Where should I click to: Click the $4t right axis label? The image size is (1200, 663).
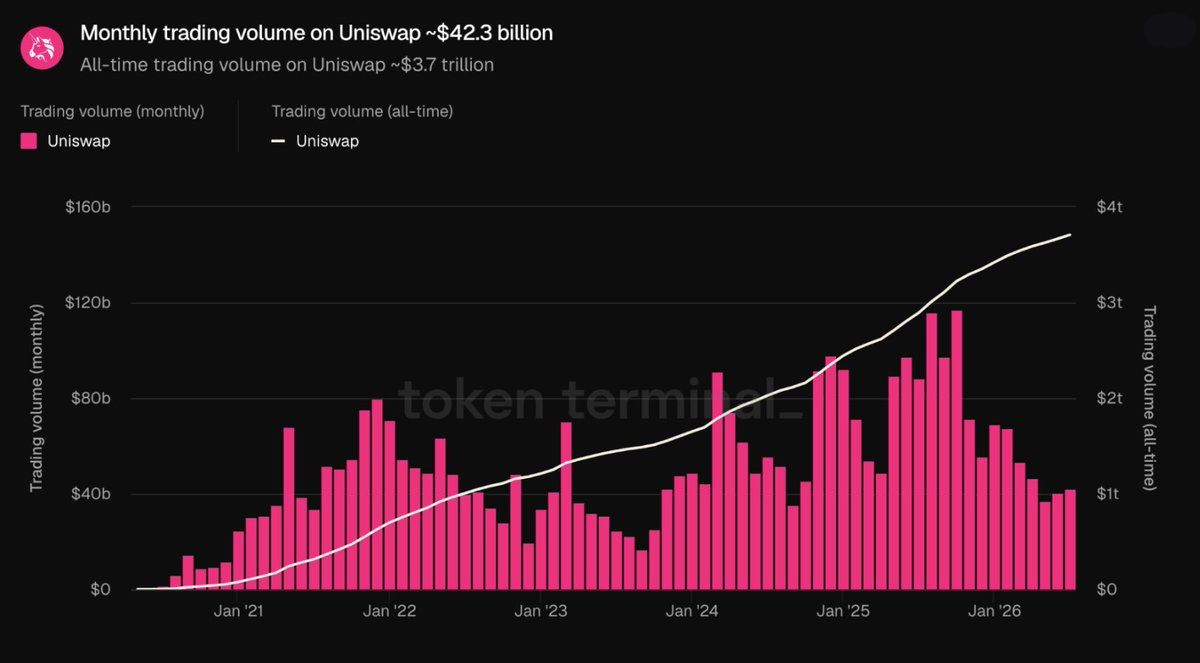point(1110,207)
